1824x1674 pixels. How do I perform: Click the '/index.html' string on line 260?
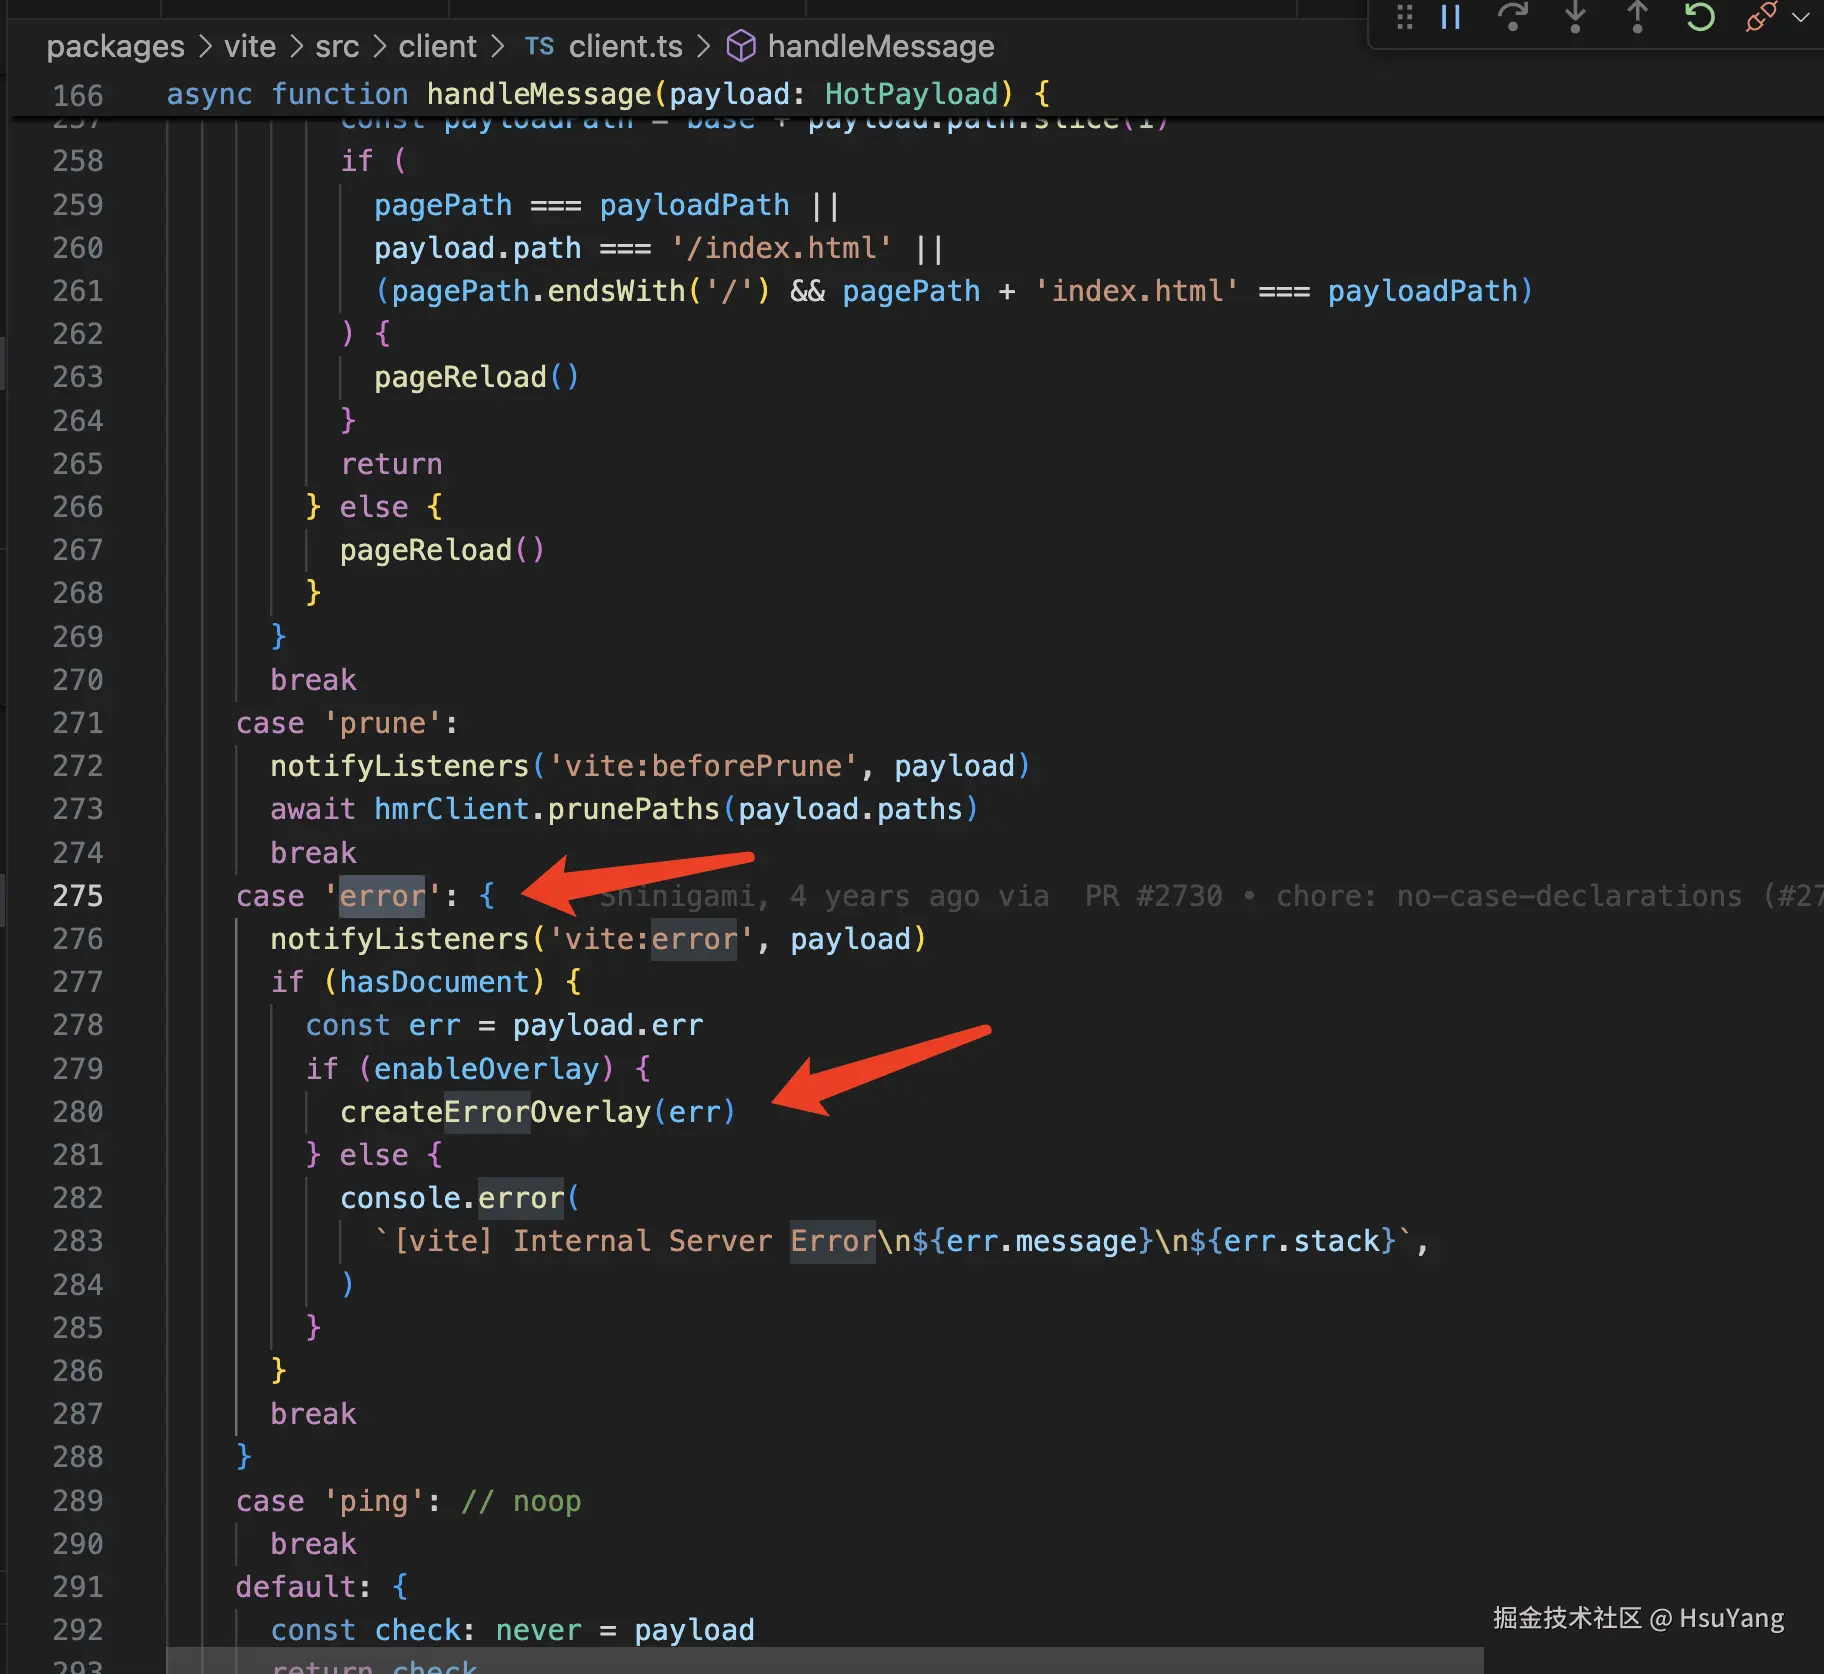pos(781,248)
